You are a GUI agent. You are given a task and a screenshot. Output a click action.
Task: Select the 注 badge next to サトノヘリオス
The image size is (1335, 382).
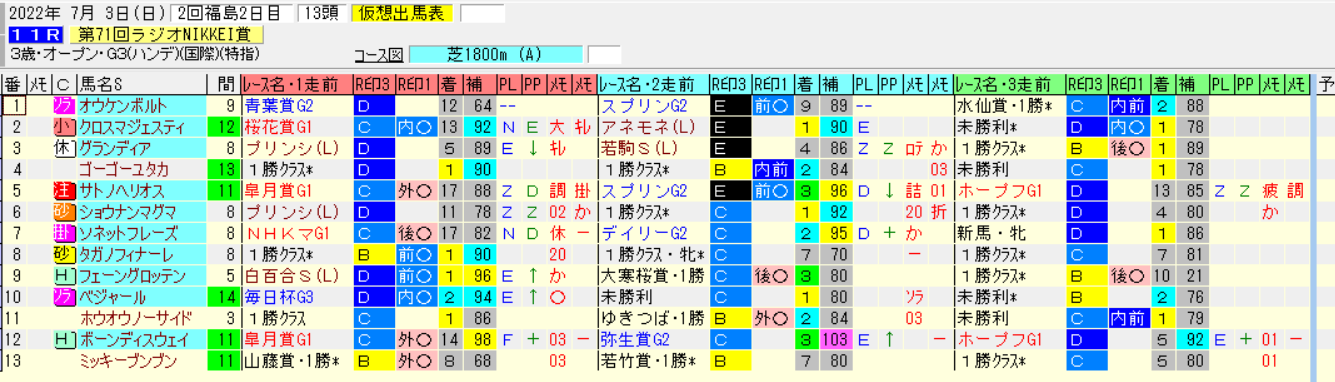coord(63,190)
